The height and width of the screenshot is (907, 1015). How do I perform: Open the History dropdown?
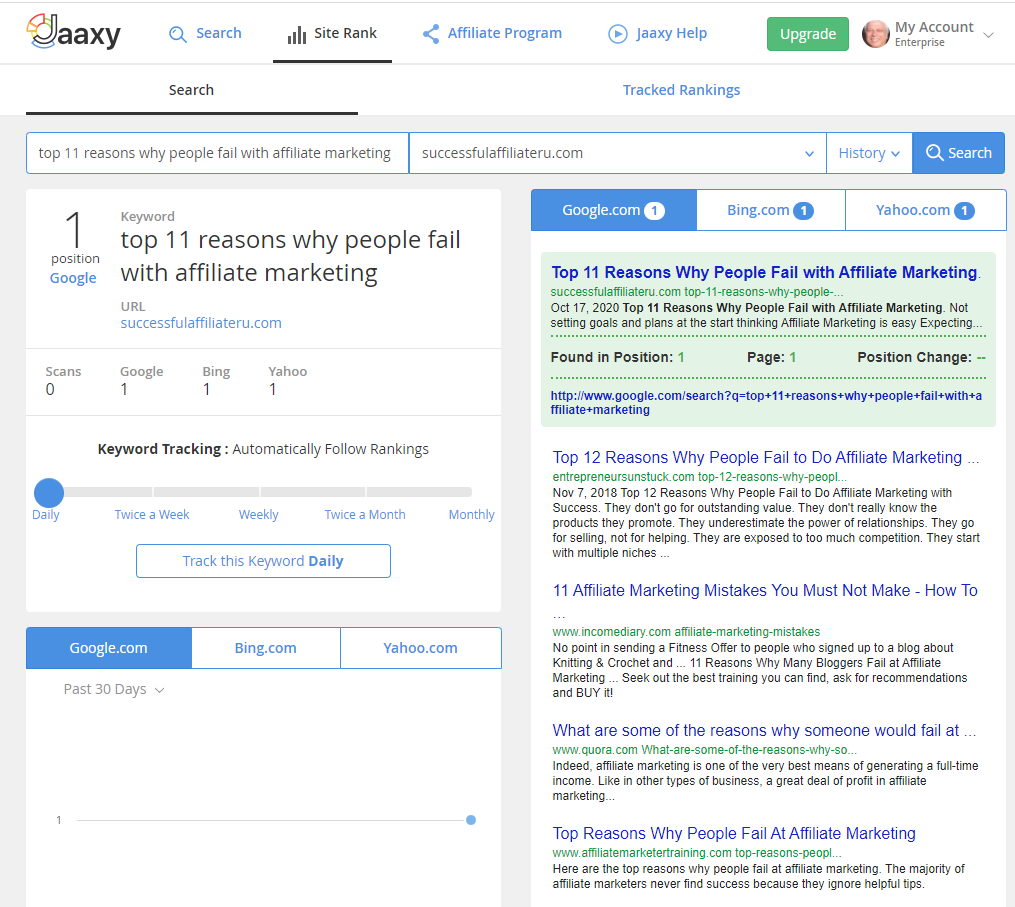coord(869,153)
